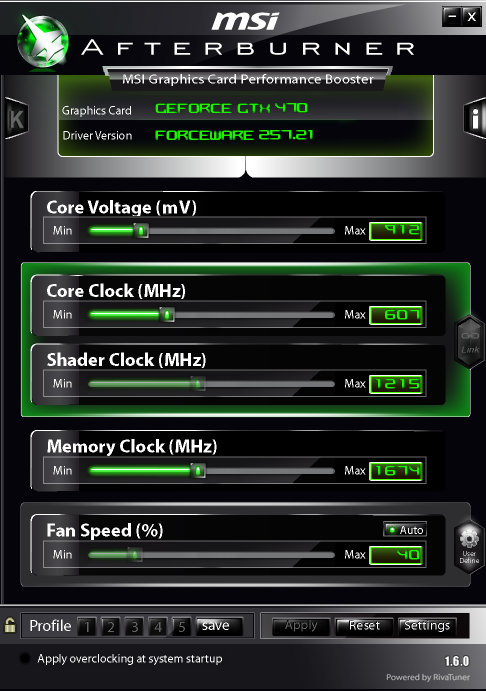
Task: Toggle the Link button for core and shader clocks
Action: tap(470, 342)
